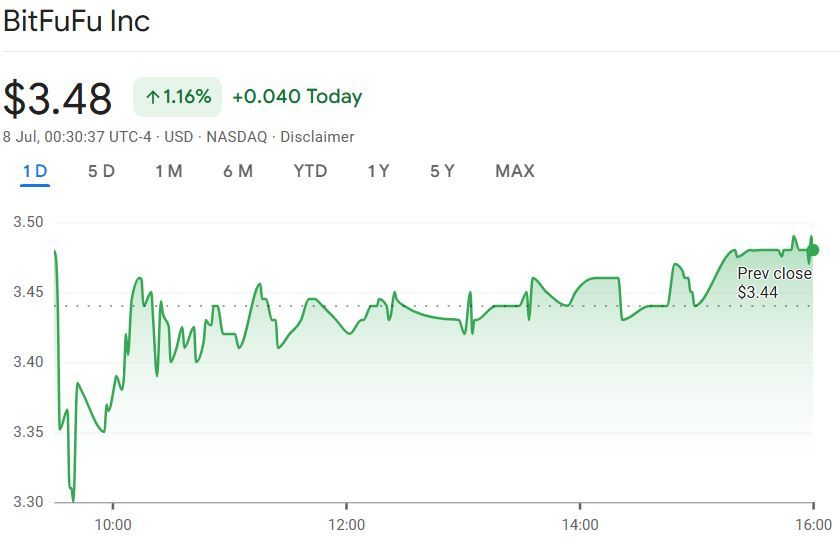The height and width of the screenshot is (546, 840).
Task: Select the YTD range tab
Action: point(310,171)
